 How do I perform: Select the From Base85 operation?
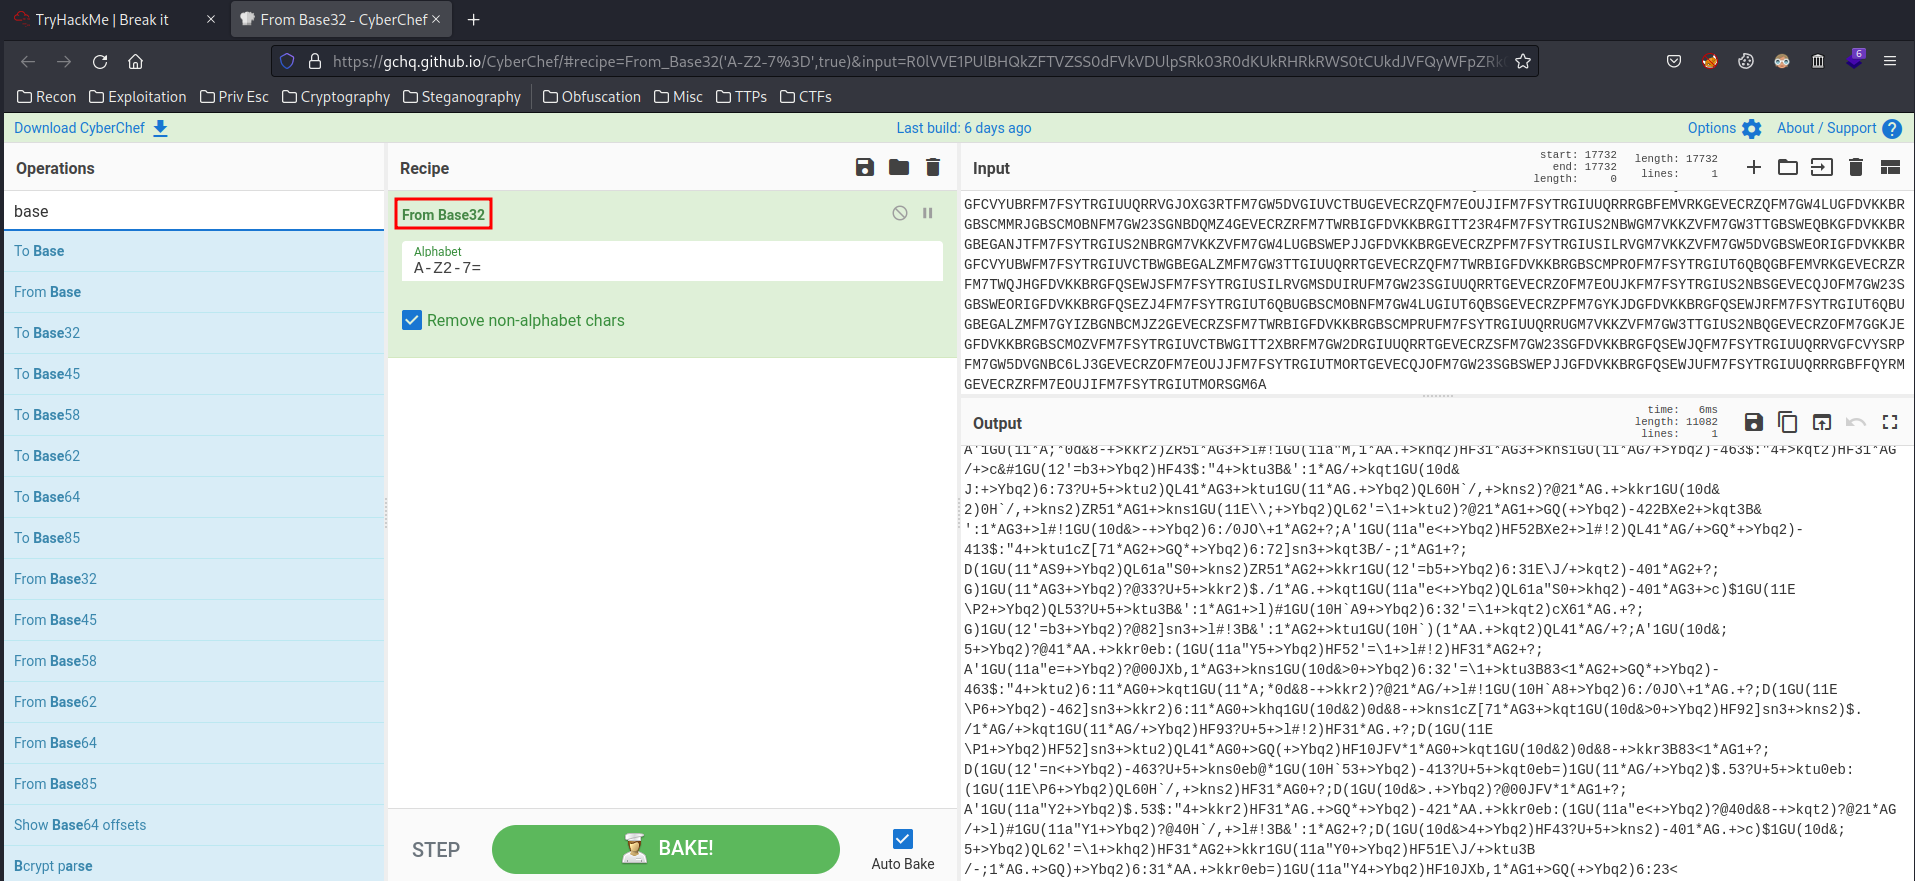[194, 784]
